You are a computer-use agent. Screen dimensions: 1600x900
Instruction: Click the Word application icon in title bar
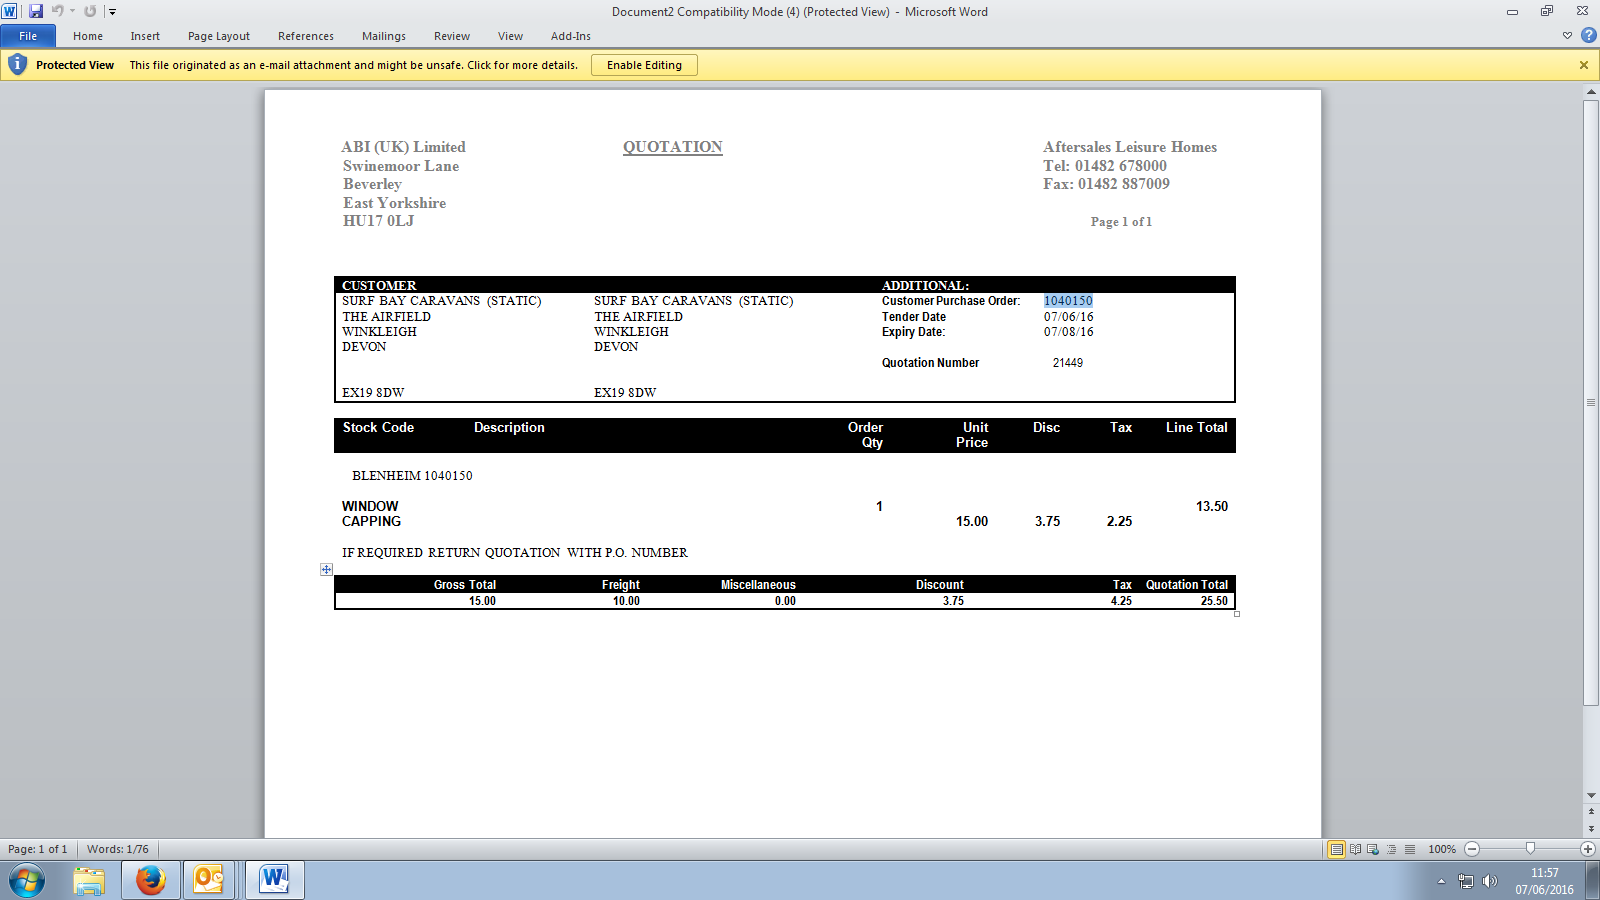[10, 11]
